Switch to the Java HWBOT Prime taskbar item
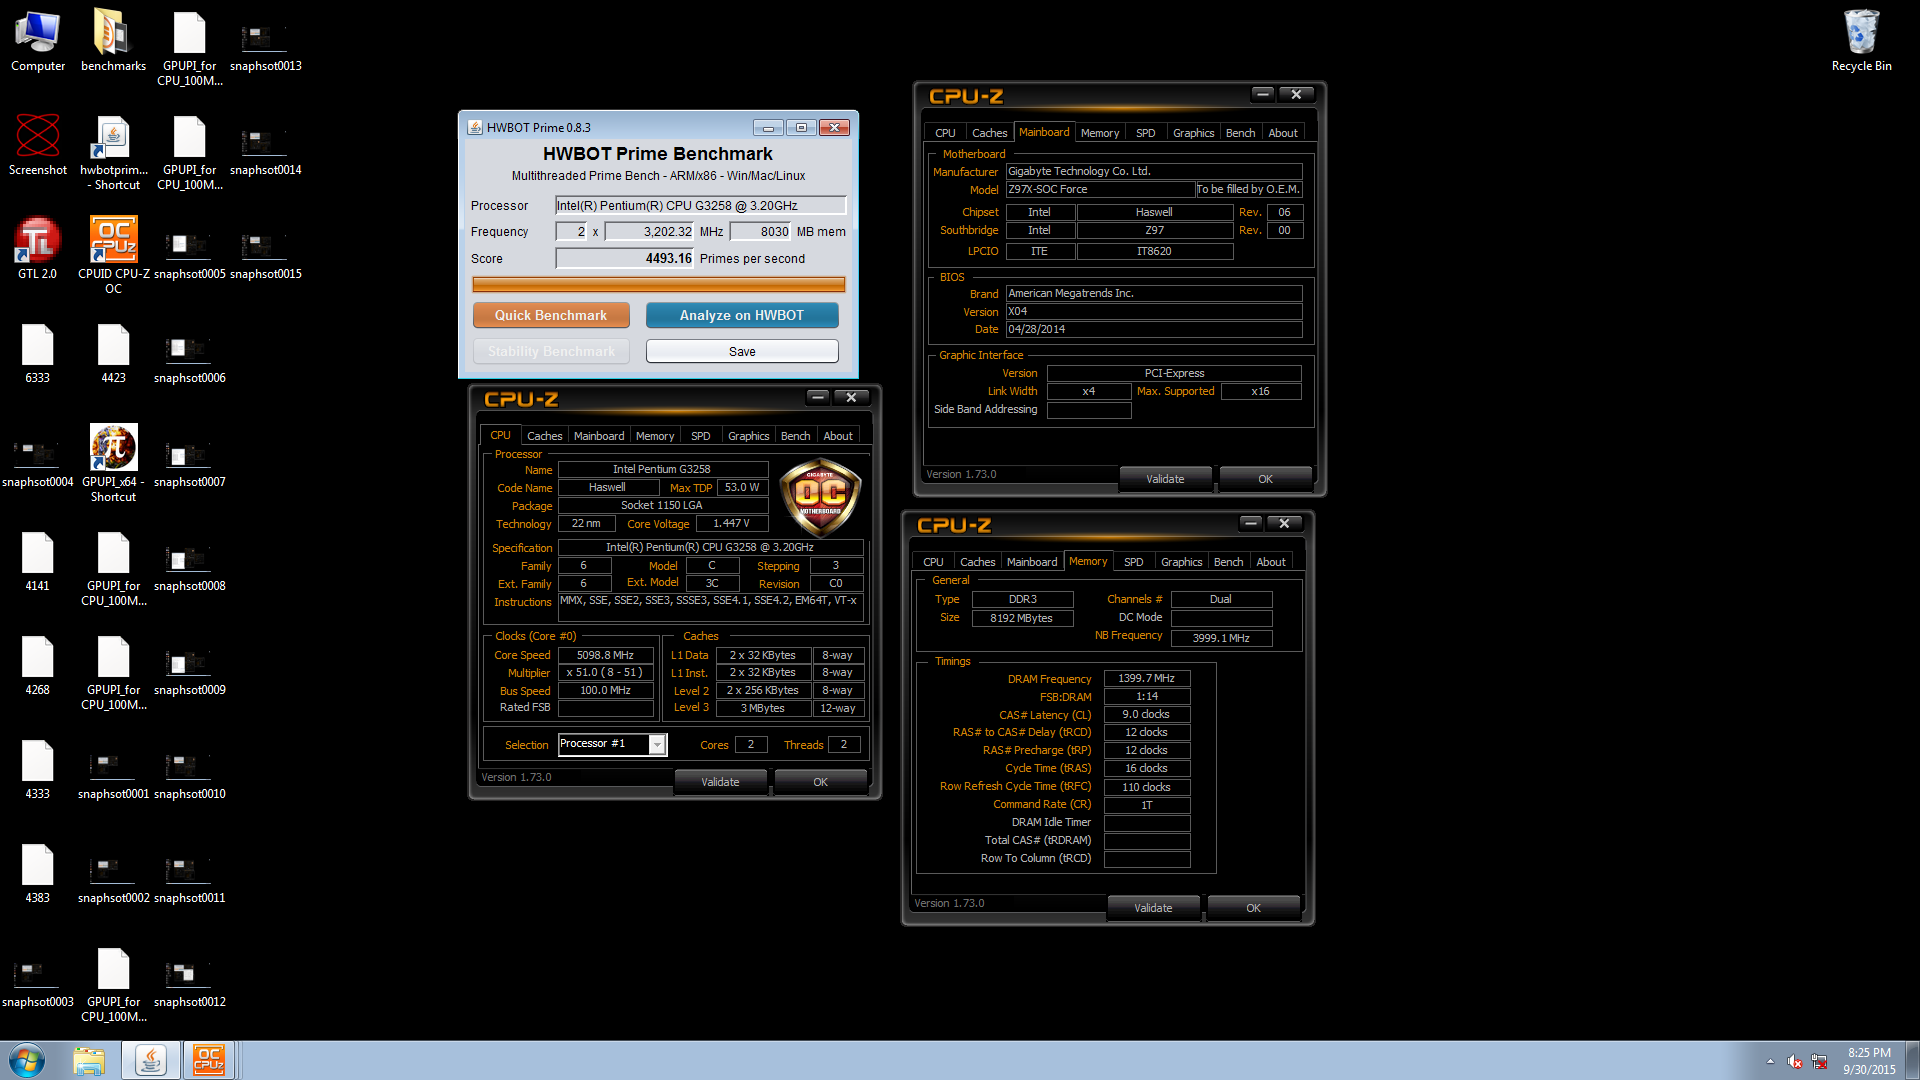Screen dimensions: 1920x1080 point(151,1060)
